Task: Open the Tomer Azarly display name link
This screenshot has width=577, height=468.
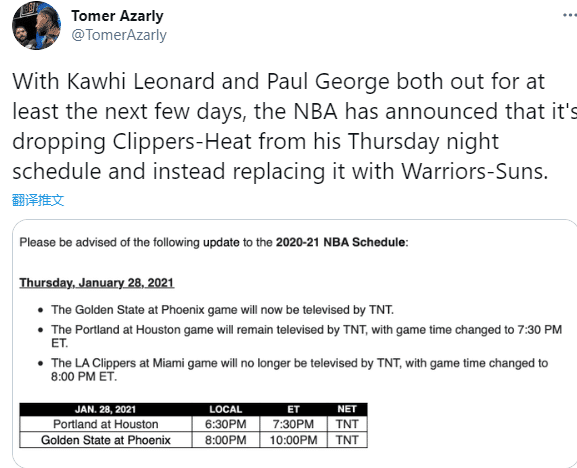Action: coord(117,16)
